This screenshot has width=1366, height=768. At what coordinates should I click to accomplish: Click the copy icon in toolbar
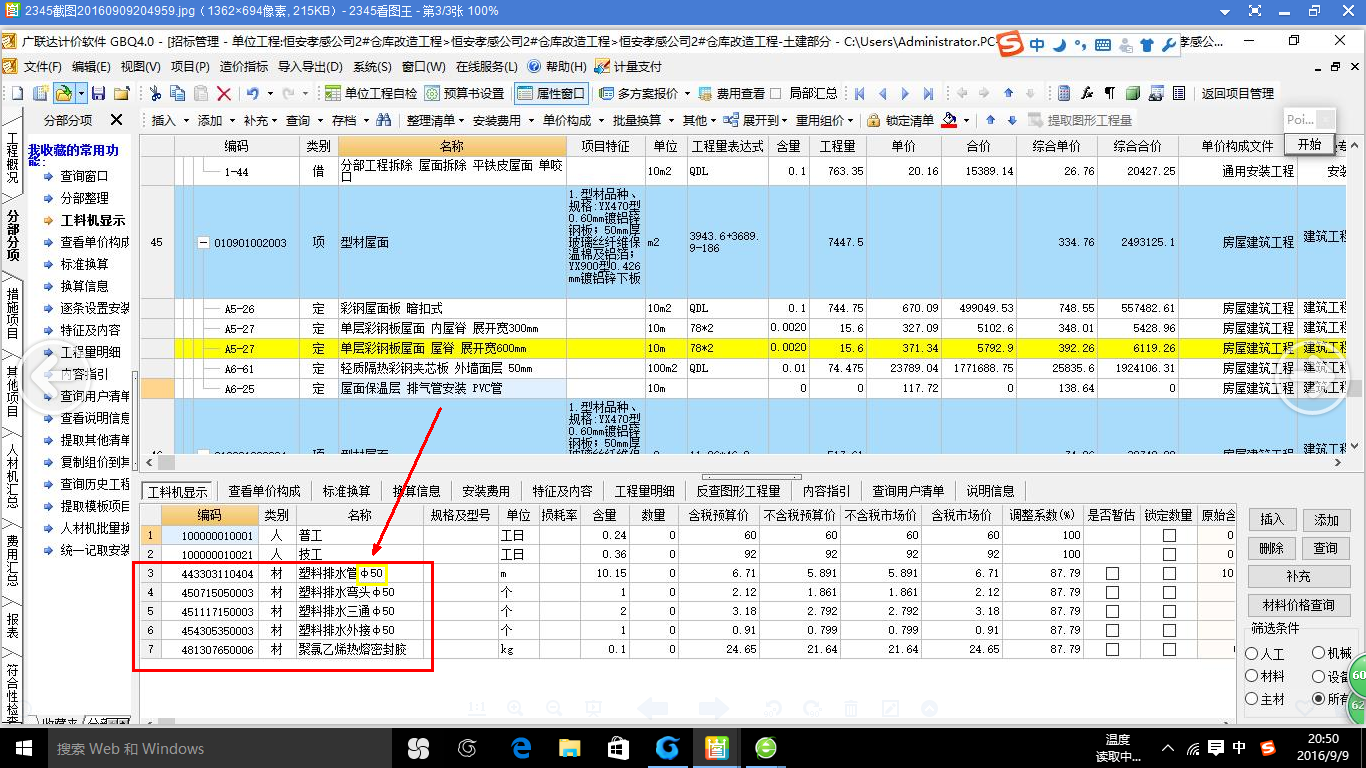177,93
